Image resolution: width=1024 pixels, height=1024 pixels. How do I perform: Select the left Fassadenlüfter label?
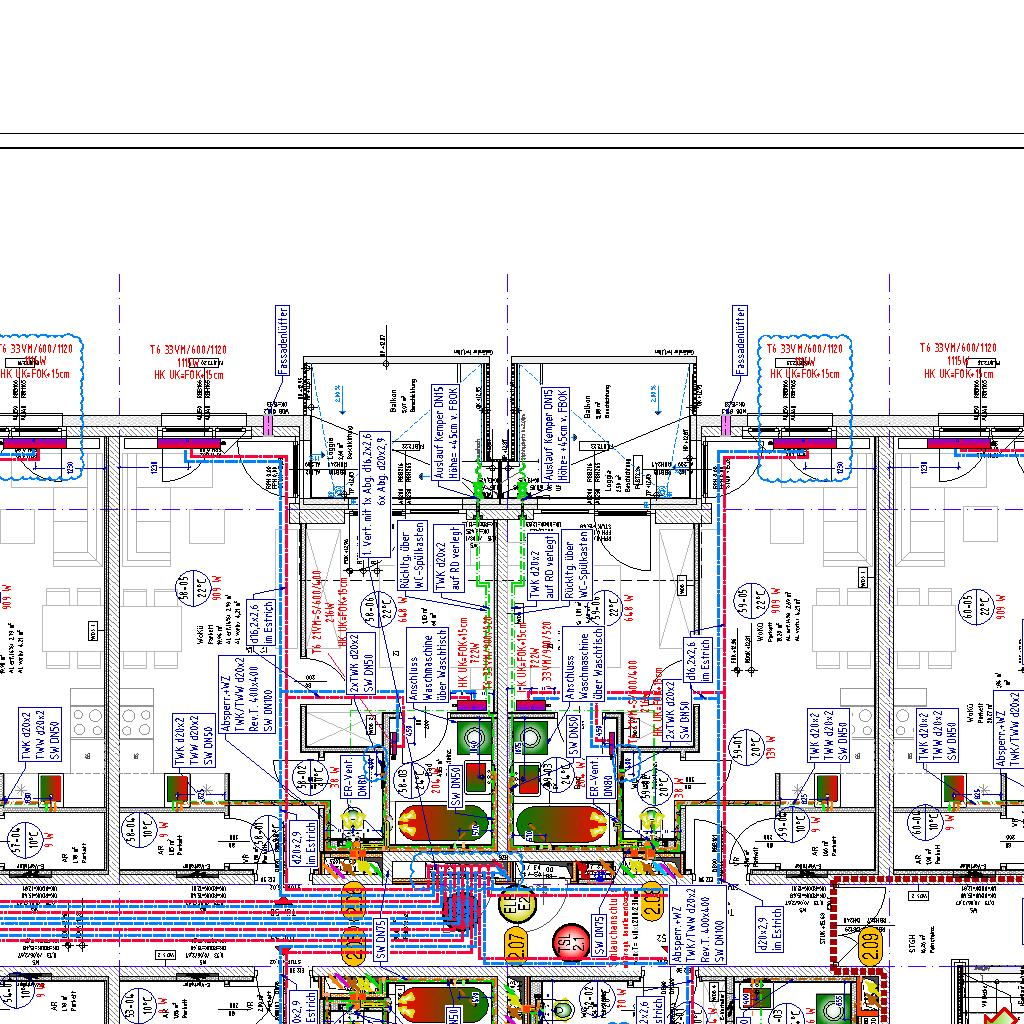[283, 340]
